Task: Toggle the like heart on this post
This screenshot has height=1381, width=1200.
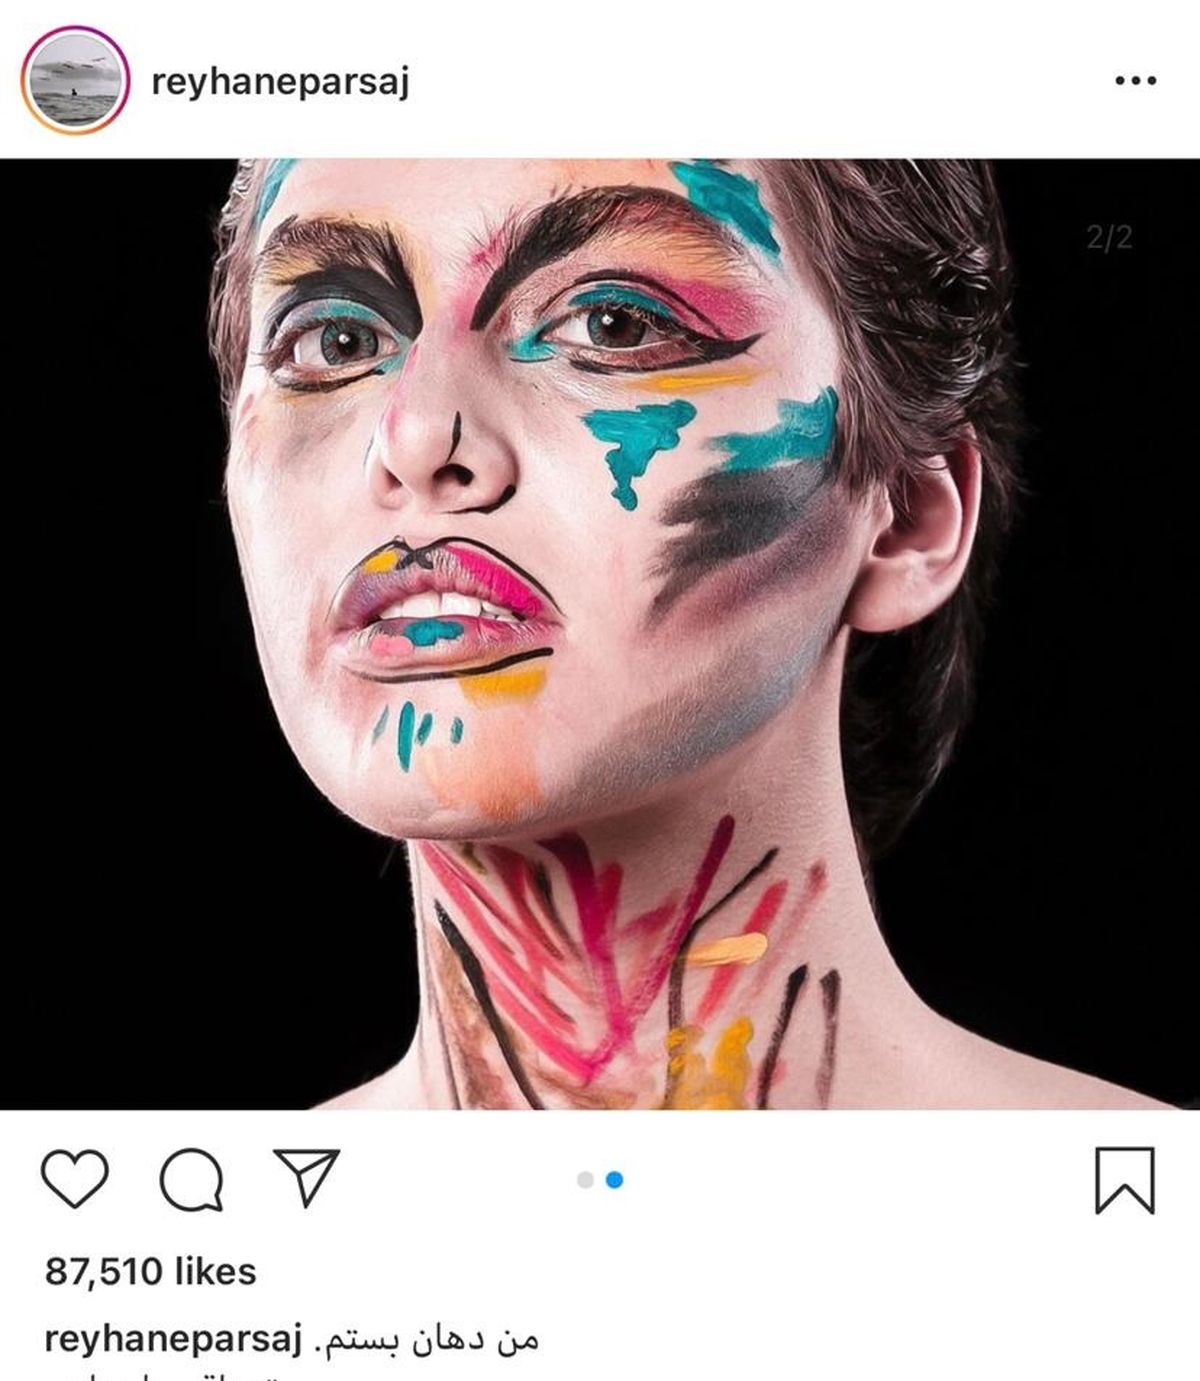Action: (75, 1180)
